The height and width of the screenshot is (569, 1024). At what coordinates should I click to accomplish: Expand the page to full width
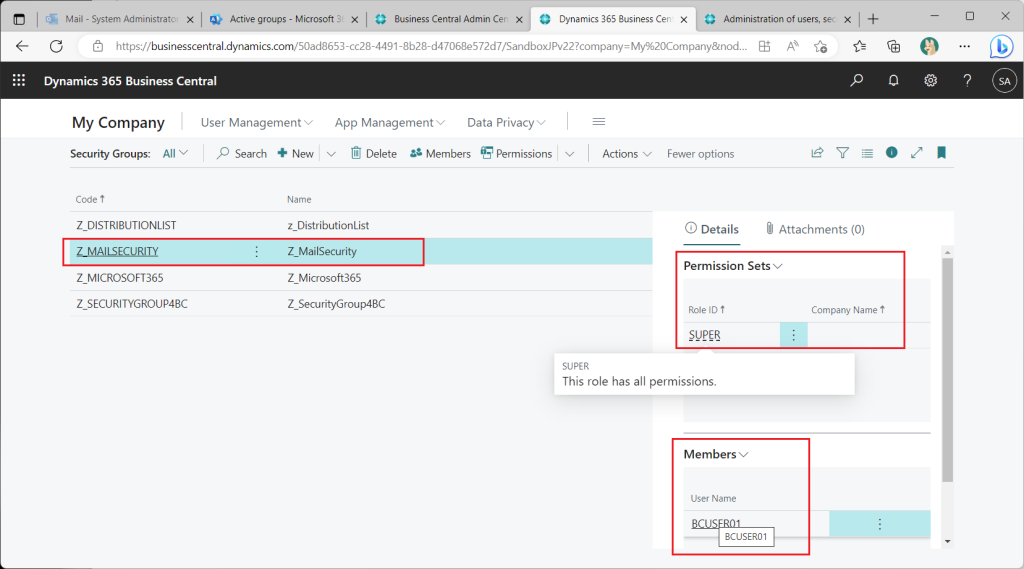(x=916, y=153)
